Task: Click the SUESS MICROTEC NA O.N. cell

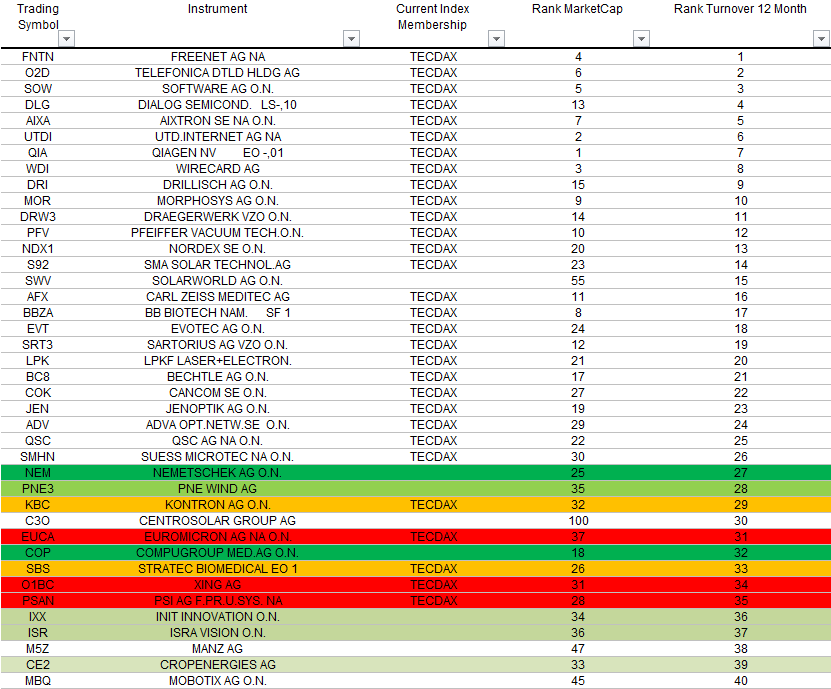Action: point(217,456)
